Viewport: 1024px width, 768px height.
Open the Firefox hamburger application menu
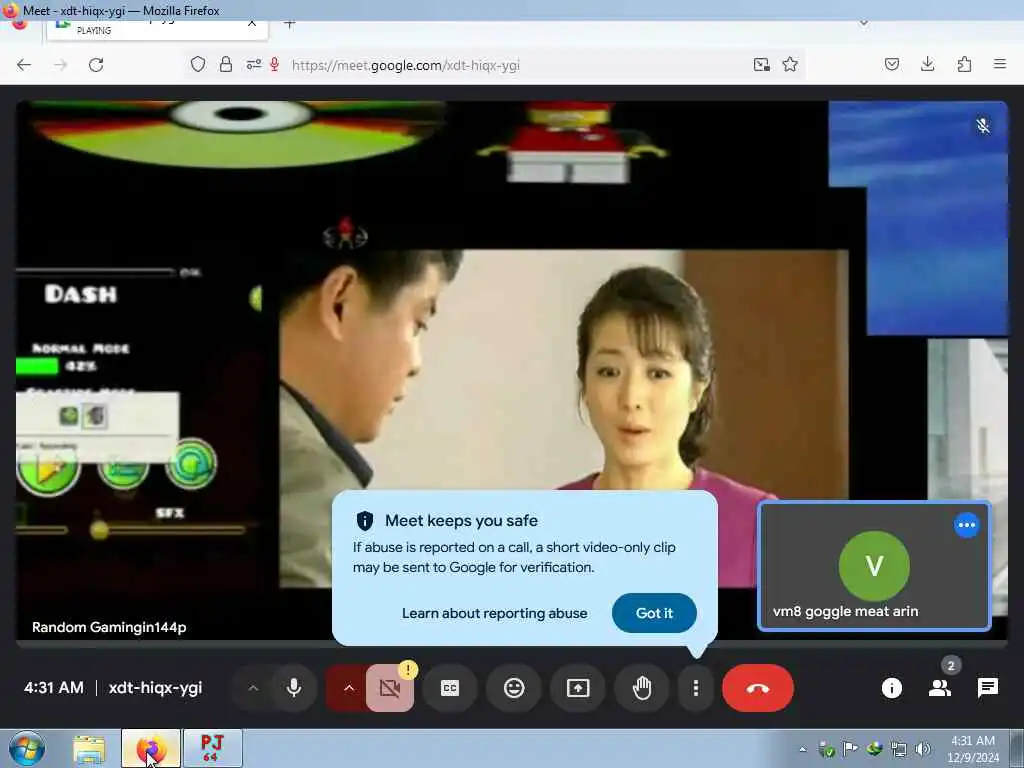(x=1000, y=65)
